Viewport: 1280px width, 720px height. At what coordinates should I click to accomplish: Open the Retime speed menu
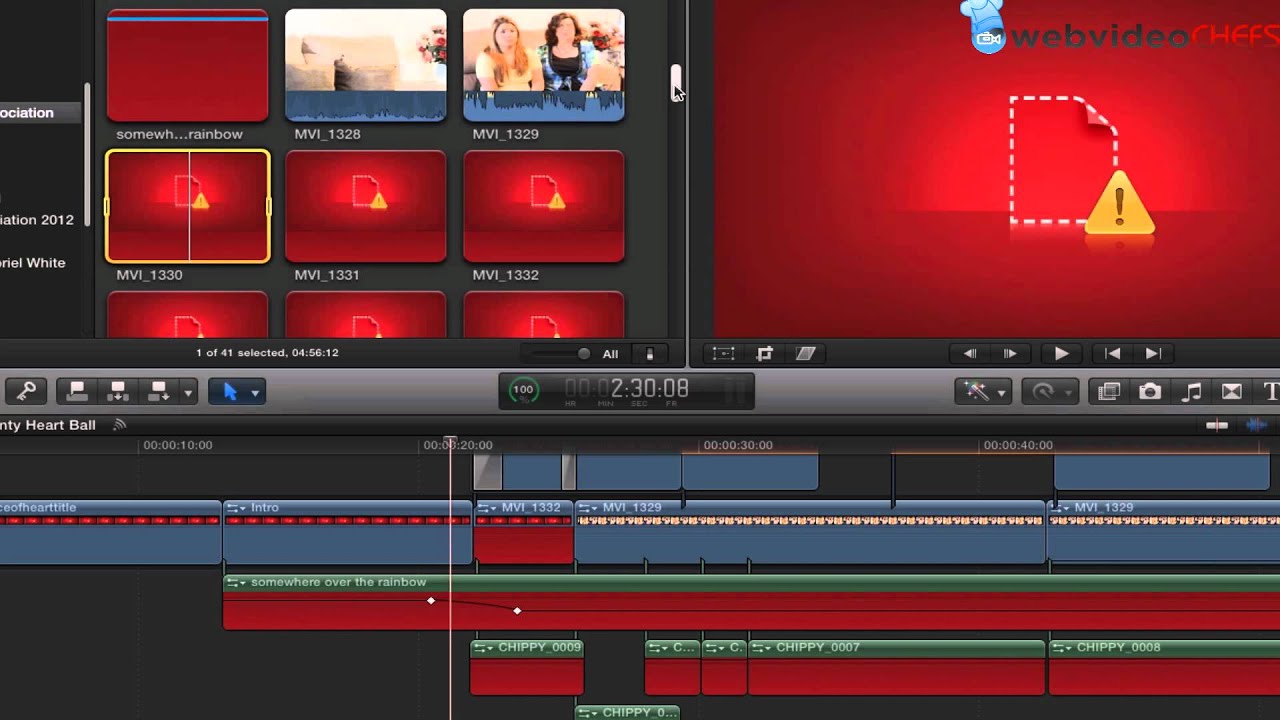click(x=1051, y=392)
